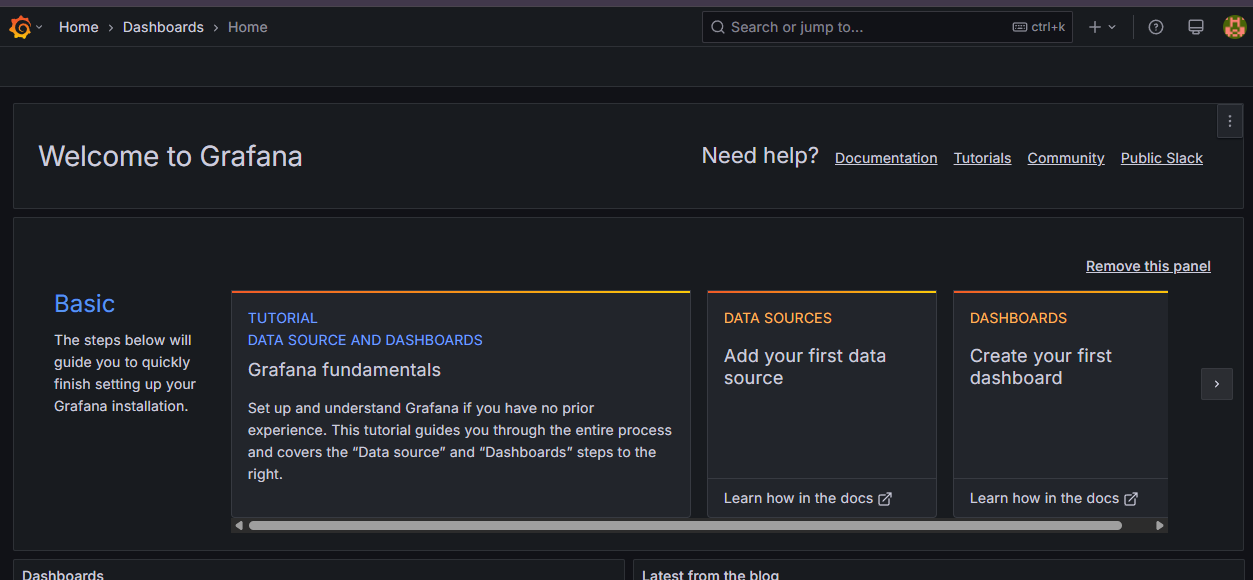The image size is (1253, 580).
Task: Click external link icon in Data Sources card
Action: [x=885, y=499]
